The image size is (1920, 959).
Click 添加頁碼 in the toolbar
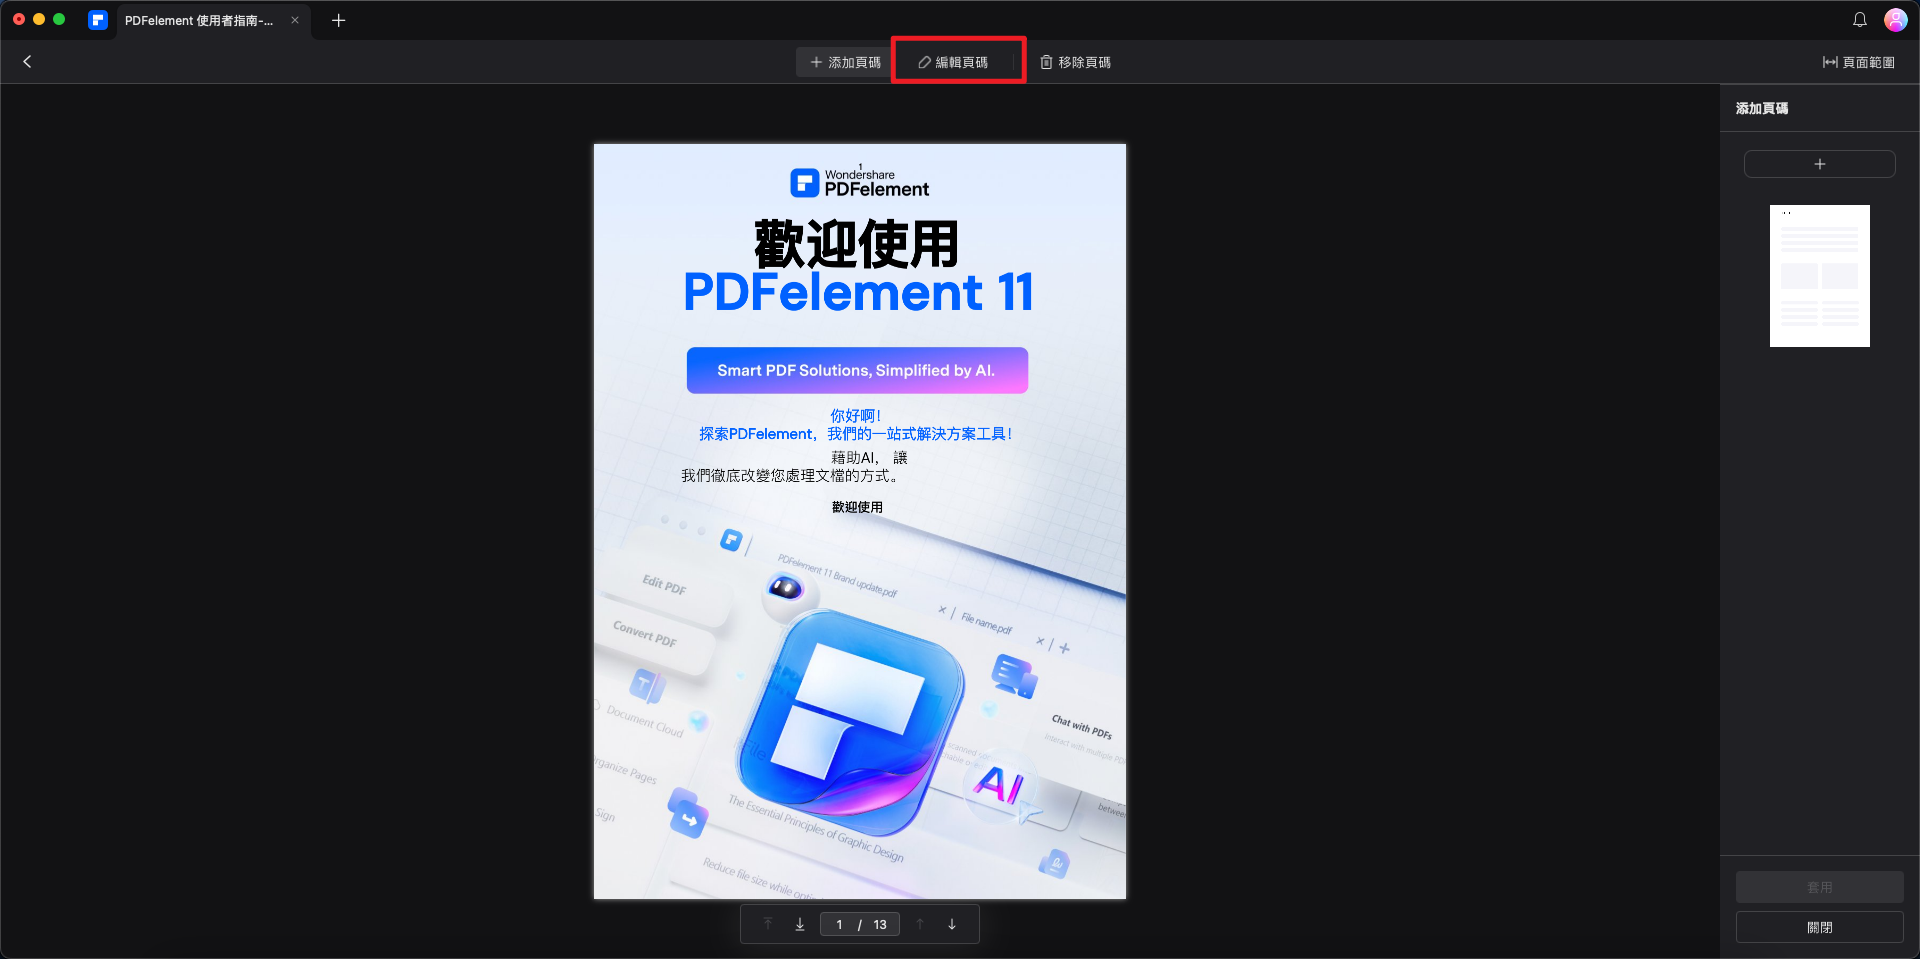click(845, 62)
